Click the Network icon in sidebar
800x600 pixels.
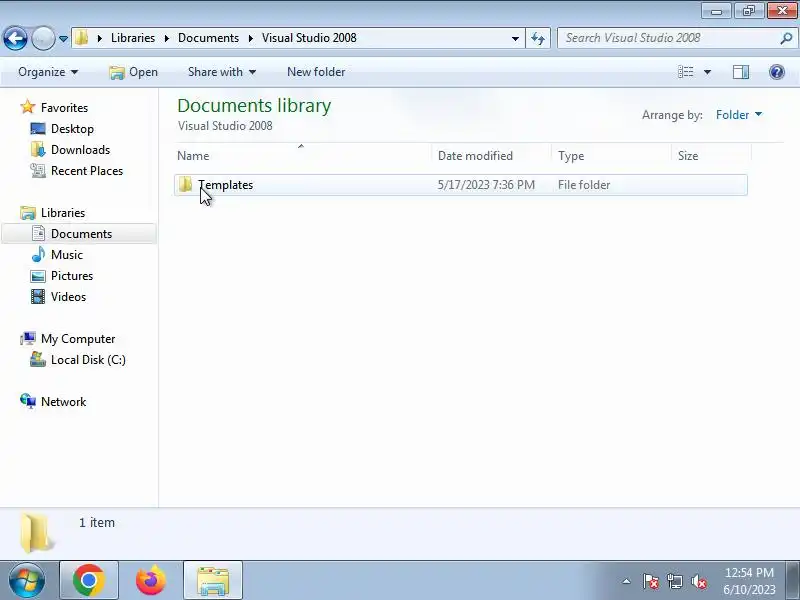point(28,402)
